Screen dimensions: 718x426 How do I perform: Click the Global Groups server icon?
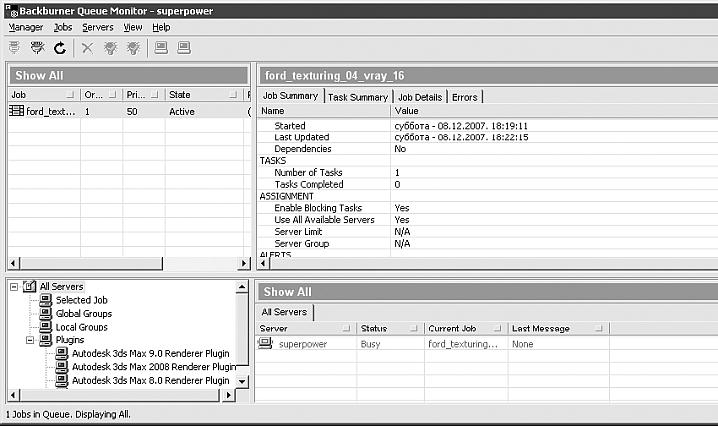click(x=45, y=313)
